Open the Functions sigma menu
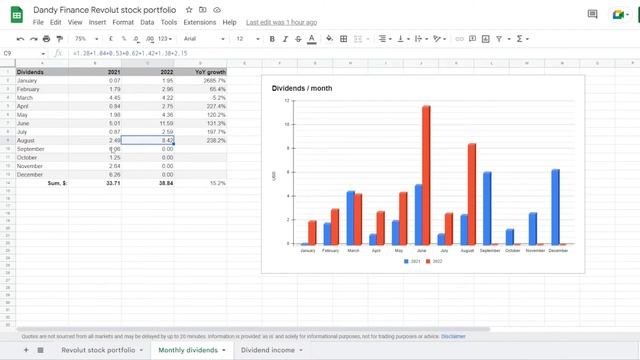The height and width of the screenshot is (360, 640). [x=522, y=39]
